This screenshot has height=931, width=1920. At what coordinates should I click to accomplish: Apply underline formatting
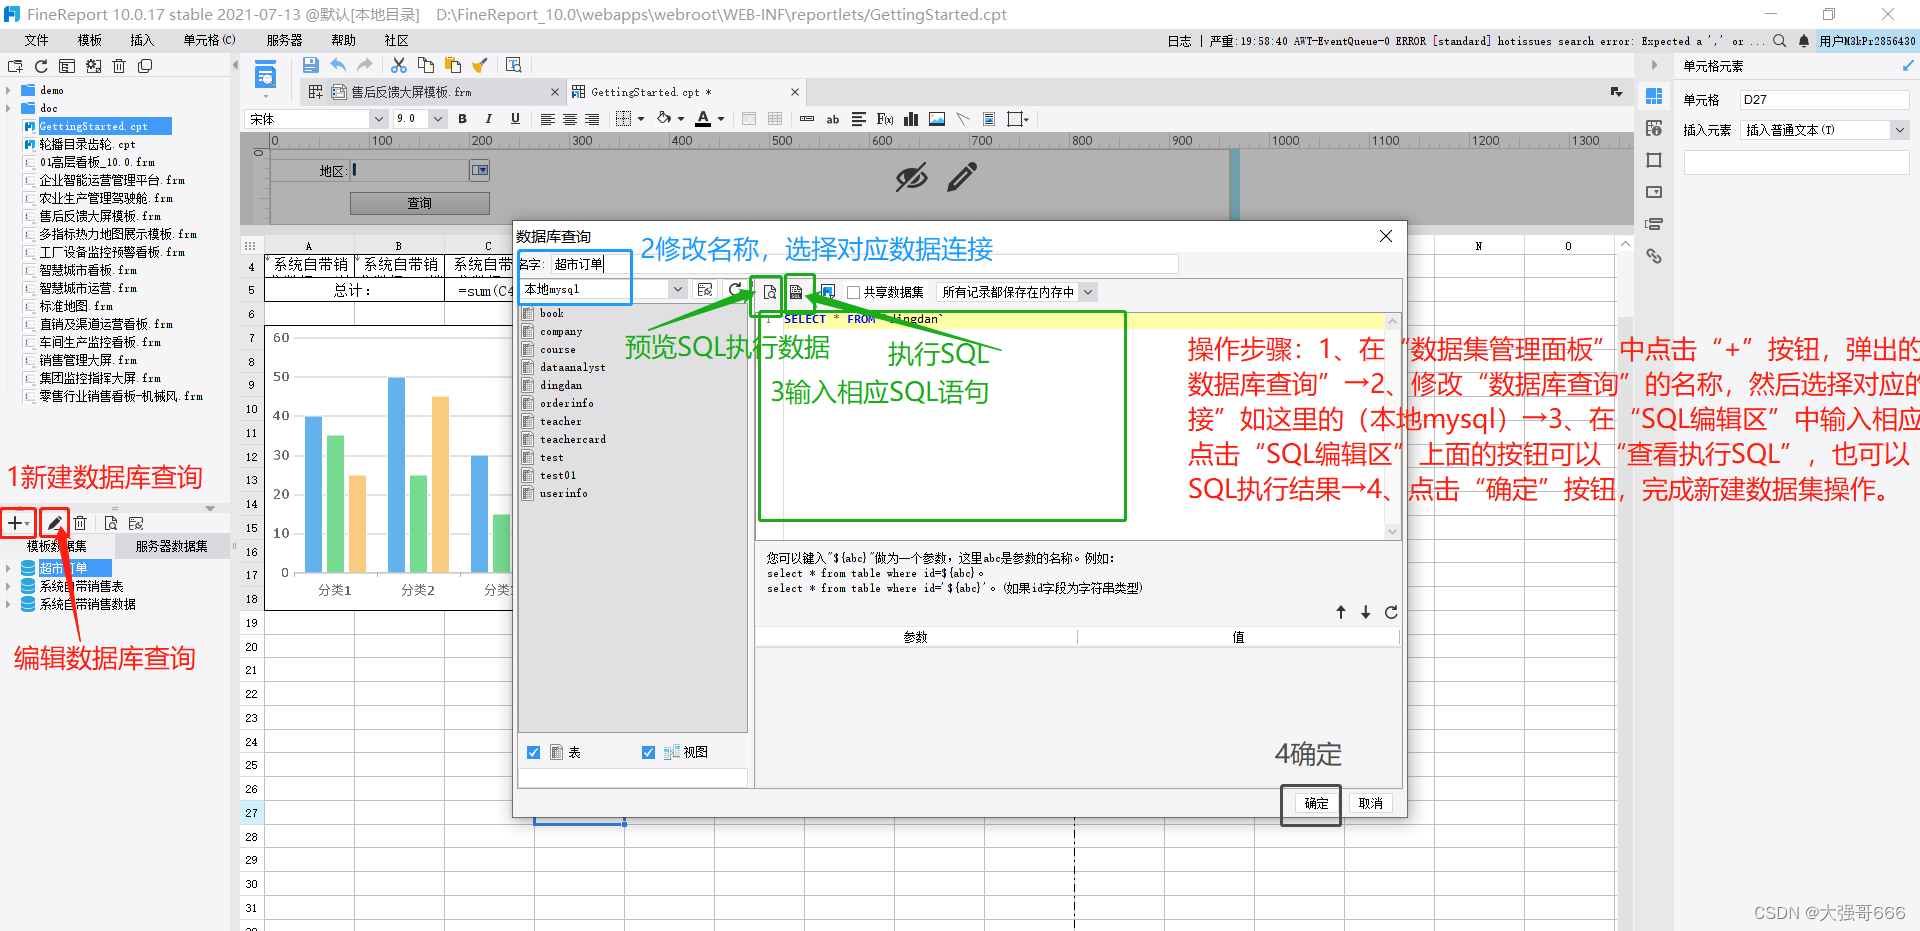(515, 119)
